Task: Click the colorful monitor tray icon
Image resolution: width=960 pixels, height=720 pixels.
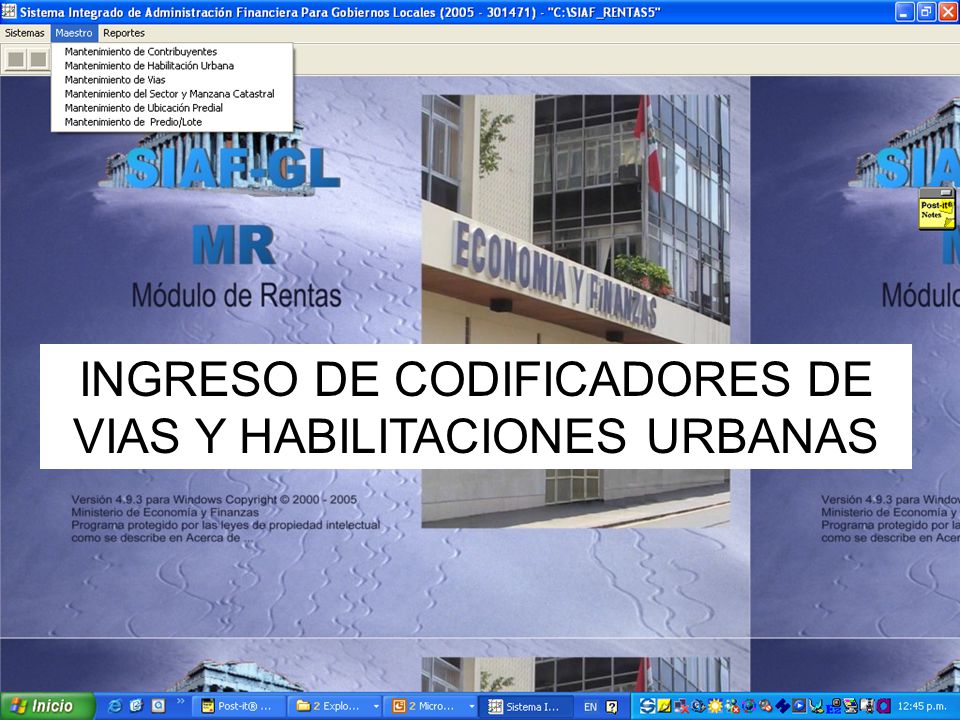Action: (x=849, y=707)
